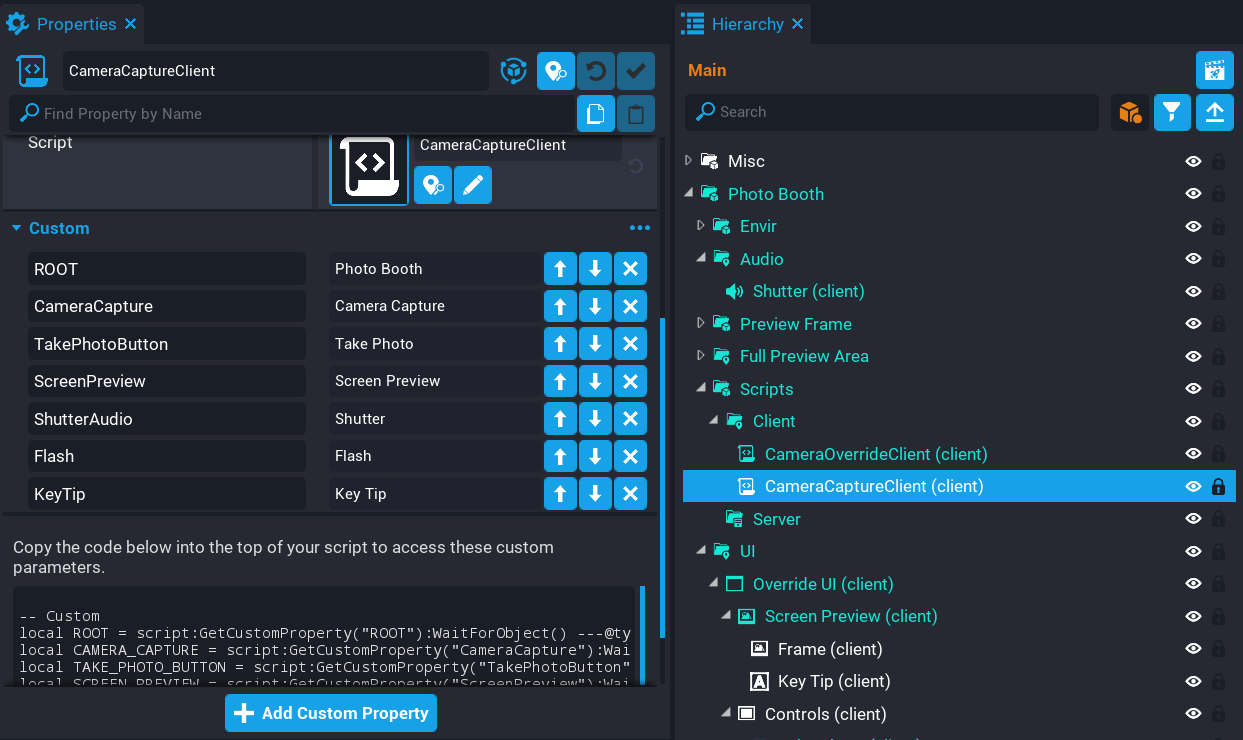Click the edit script pencil icon
This screenshot has width=1243, height=740.
pos(473,186)
